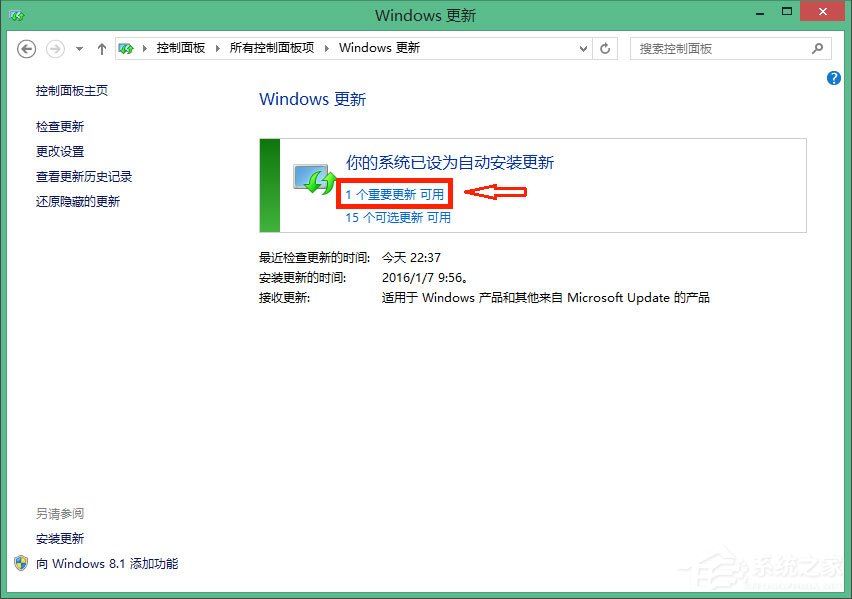
Task: Expand the address bar dropdown chevron
Action: point(582,48)
